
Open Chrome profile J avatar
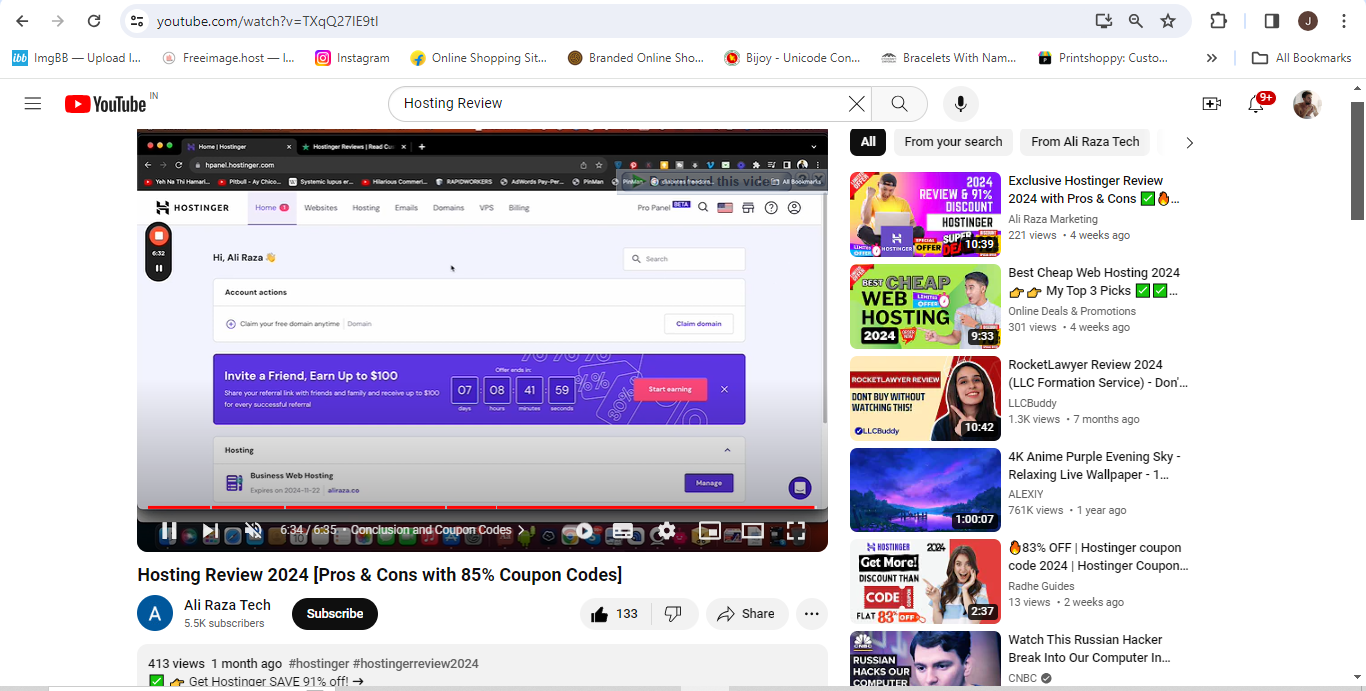(x=1307, y=21)
